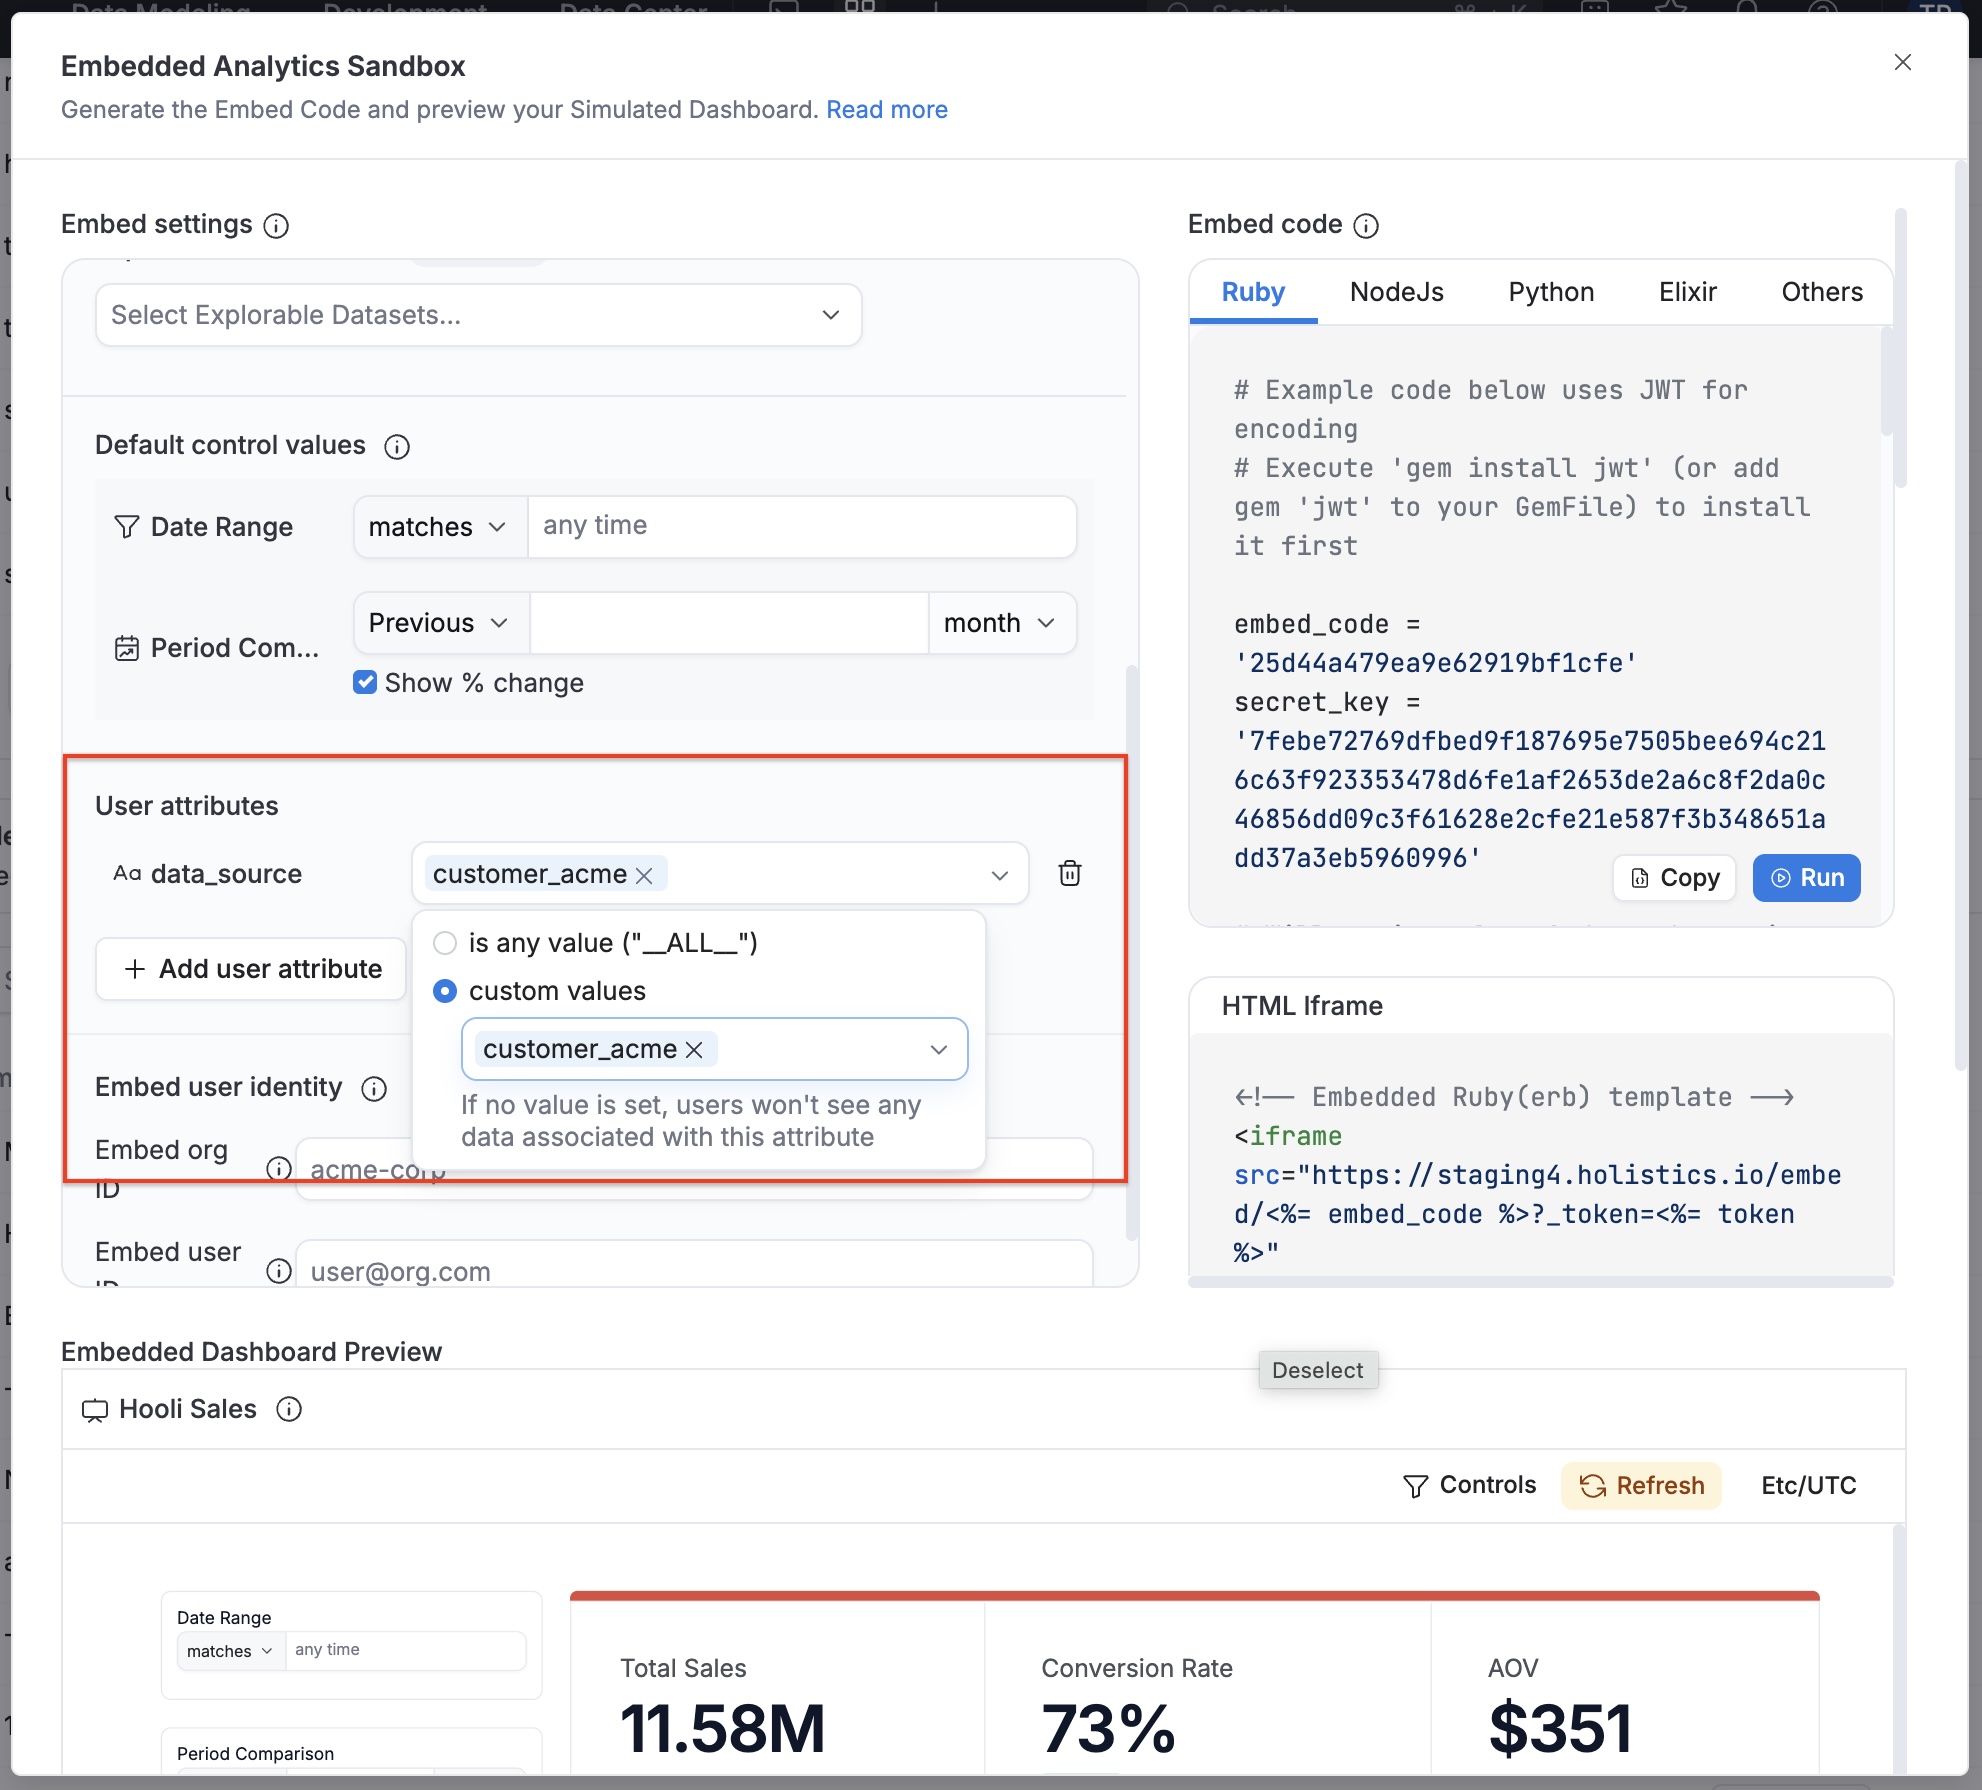Image resolution: width=1982 pixels, height=1790 pixels.
Task: Select the custom values radio button
Action: pyautogui.click(x=446, y=991)
